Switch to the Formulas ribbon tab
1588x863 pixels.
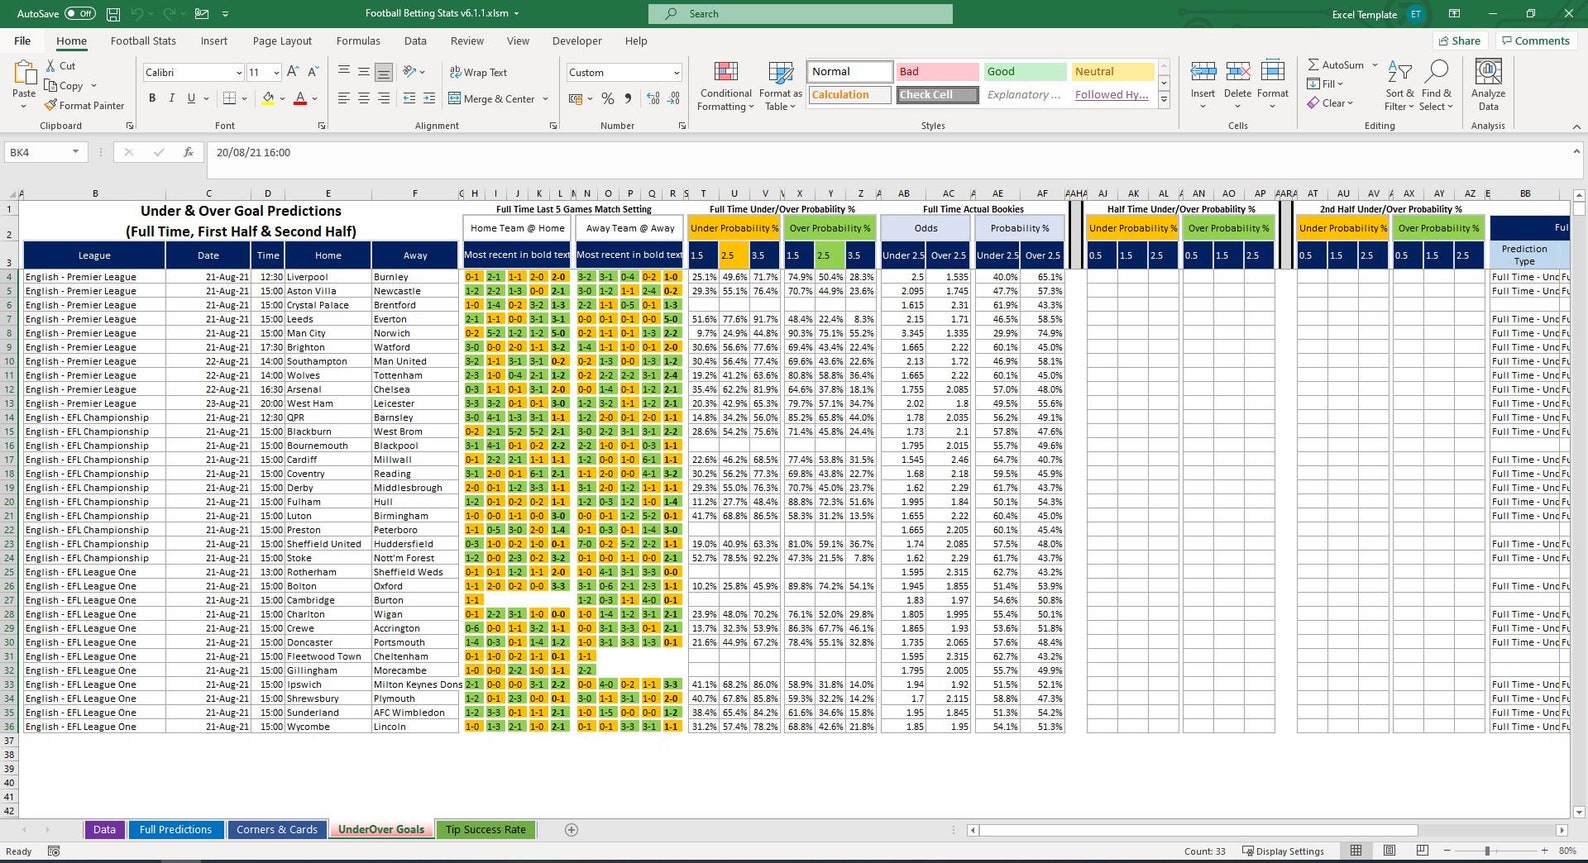point(358,41)
